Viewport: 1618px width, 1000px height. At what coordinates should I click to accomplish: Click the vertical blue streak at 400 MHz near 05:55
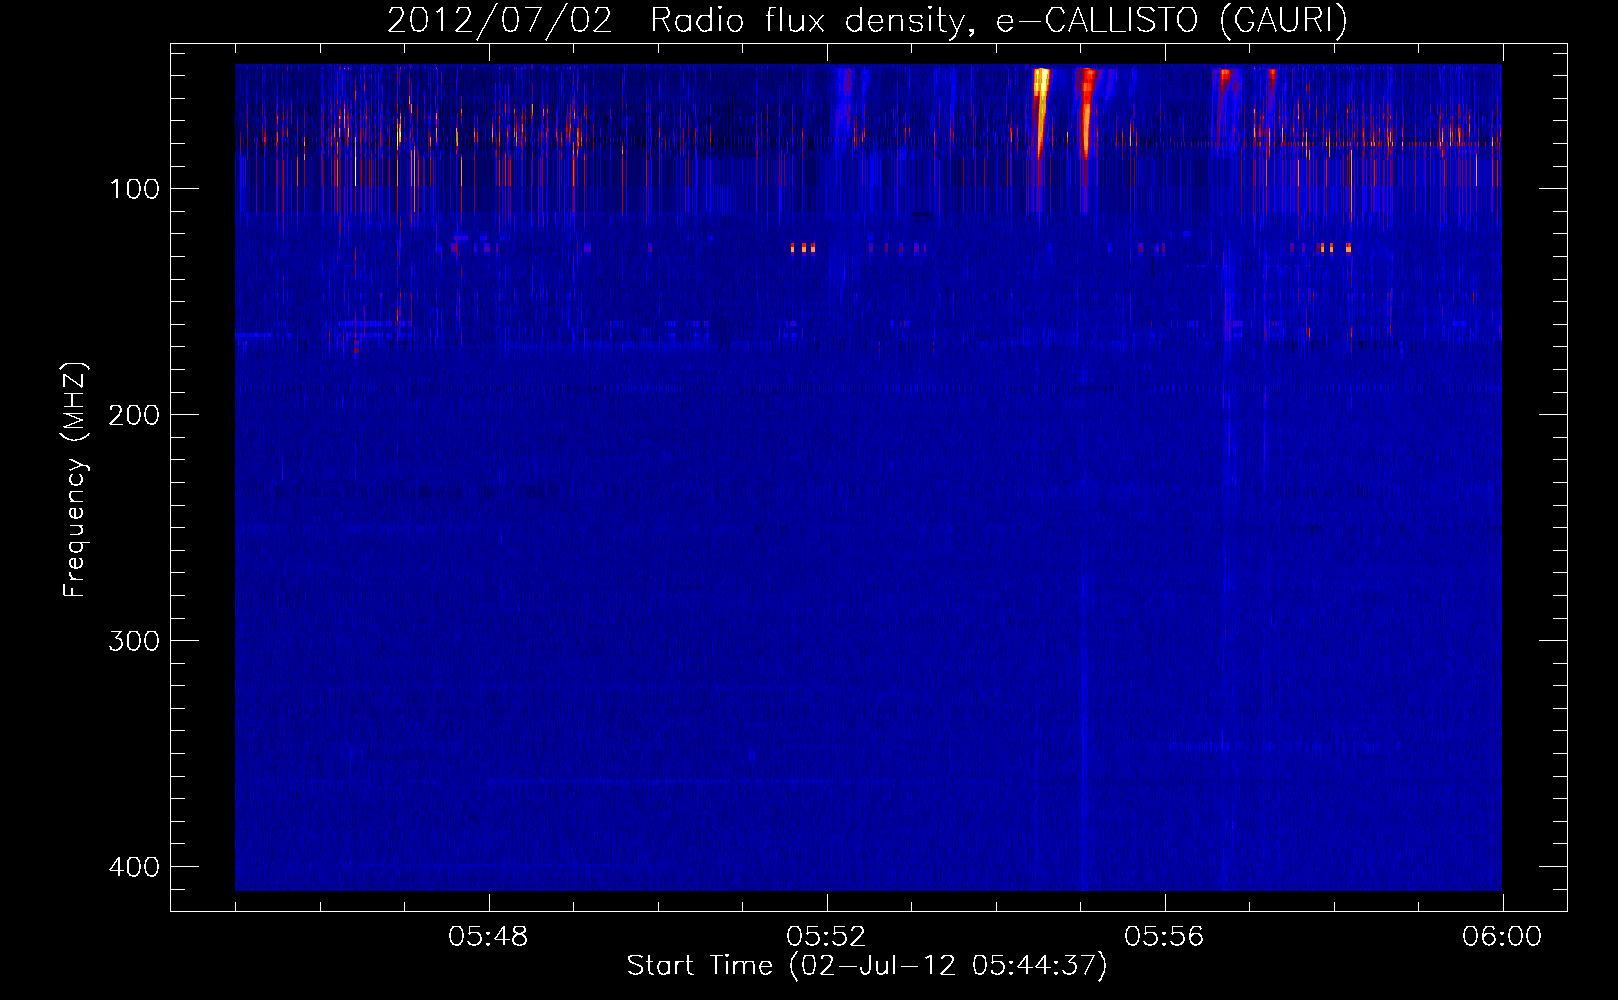tap(1084, 865)
